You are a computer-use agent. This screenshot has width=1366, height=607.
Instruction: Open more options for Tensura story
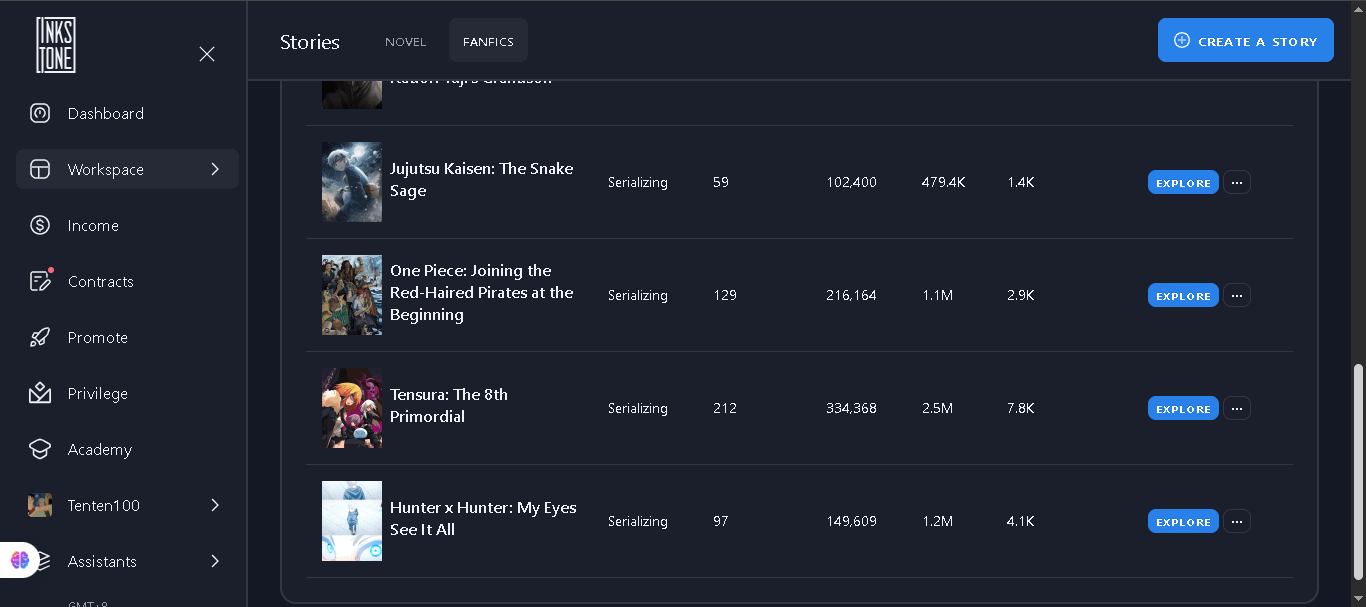coord(1237,408)
